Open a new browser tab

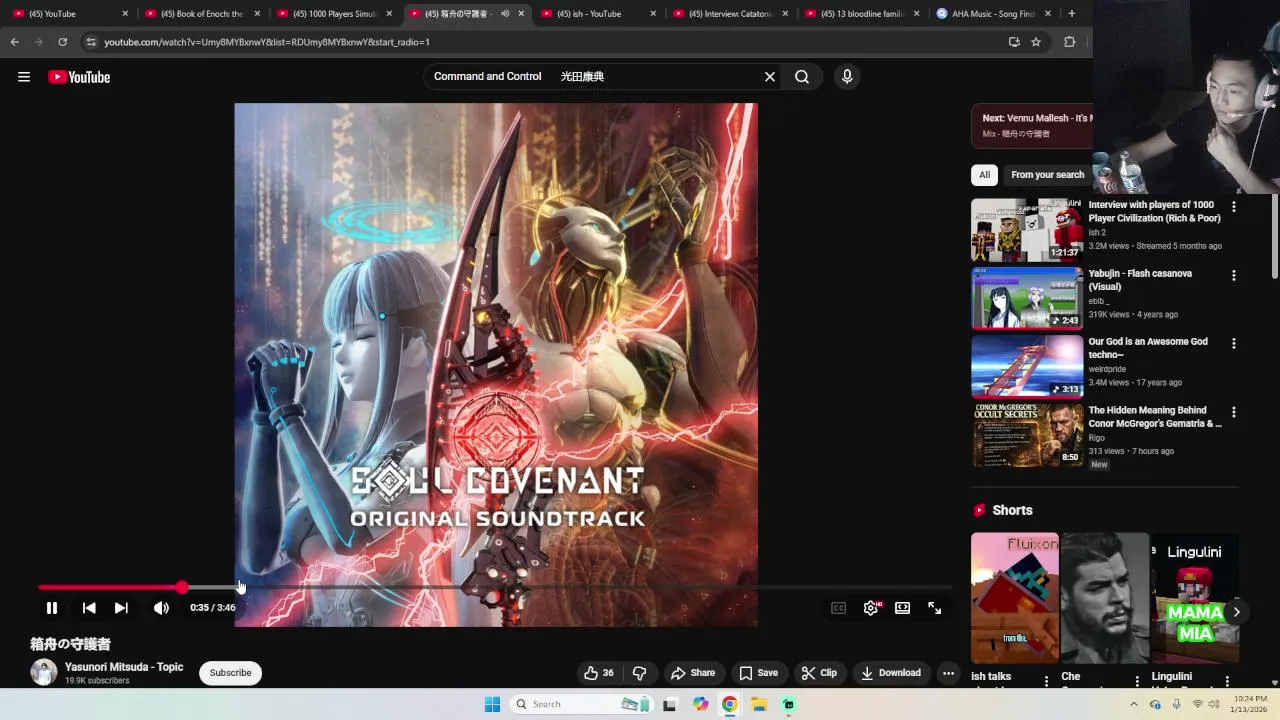click(x=1071, y=14)
